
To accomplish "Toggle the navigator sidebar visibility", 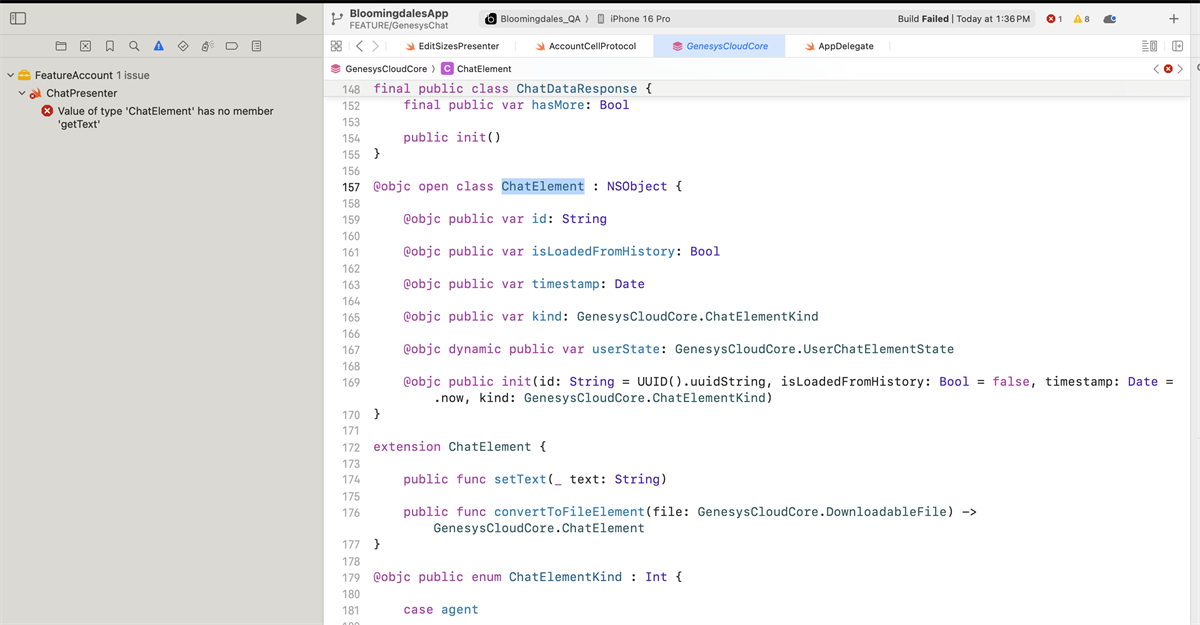I will coord(19,19).
